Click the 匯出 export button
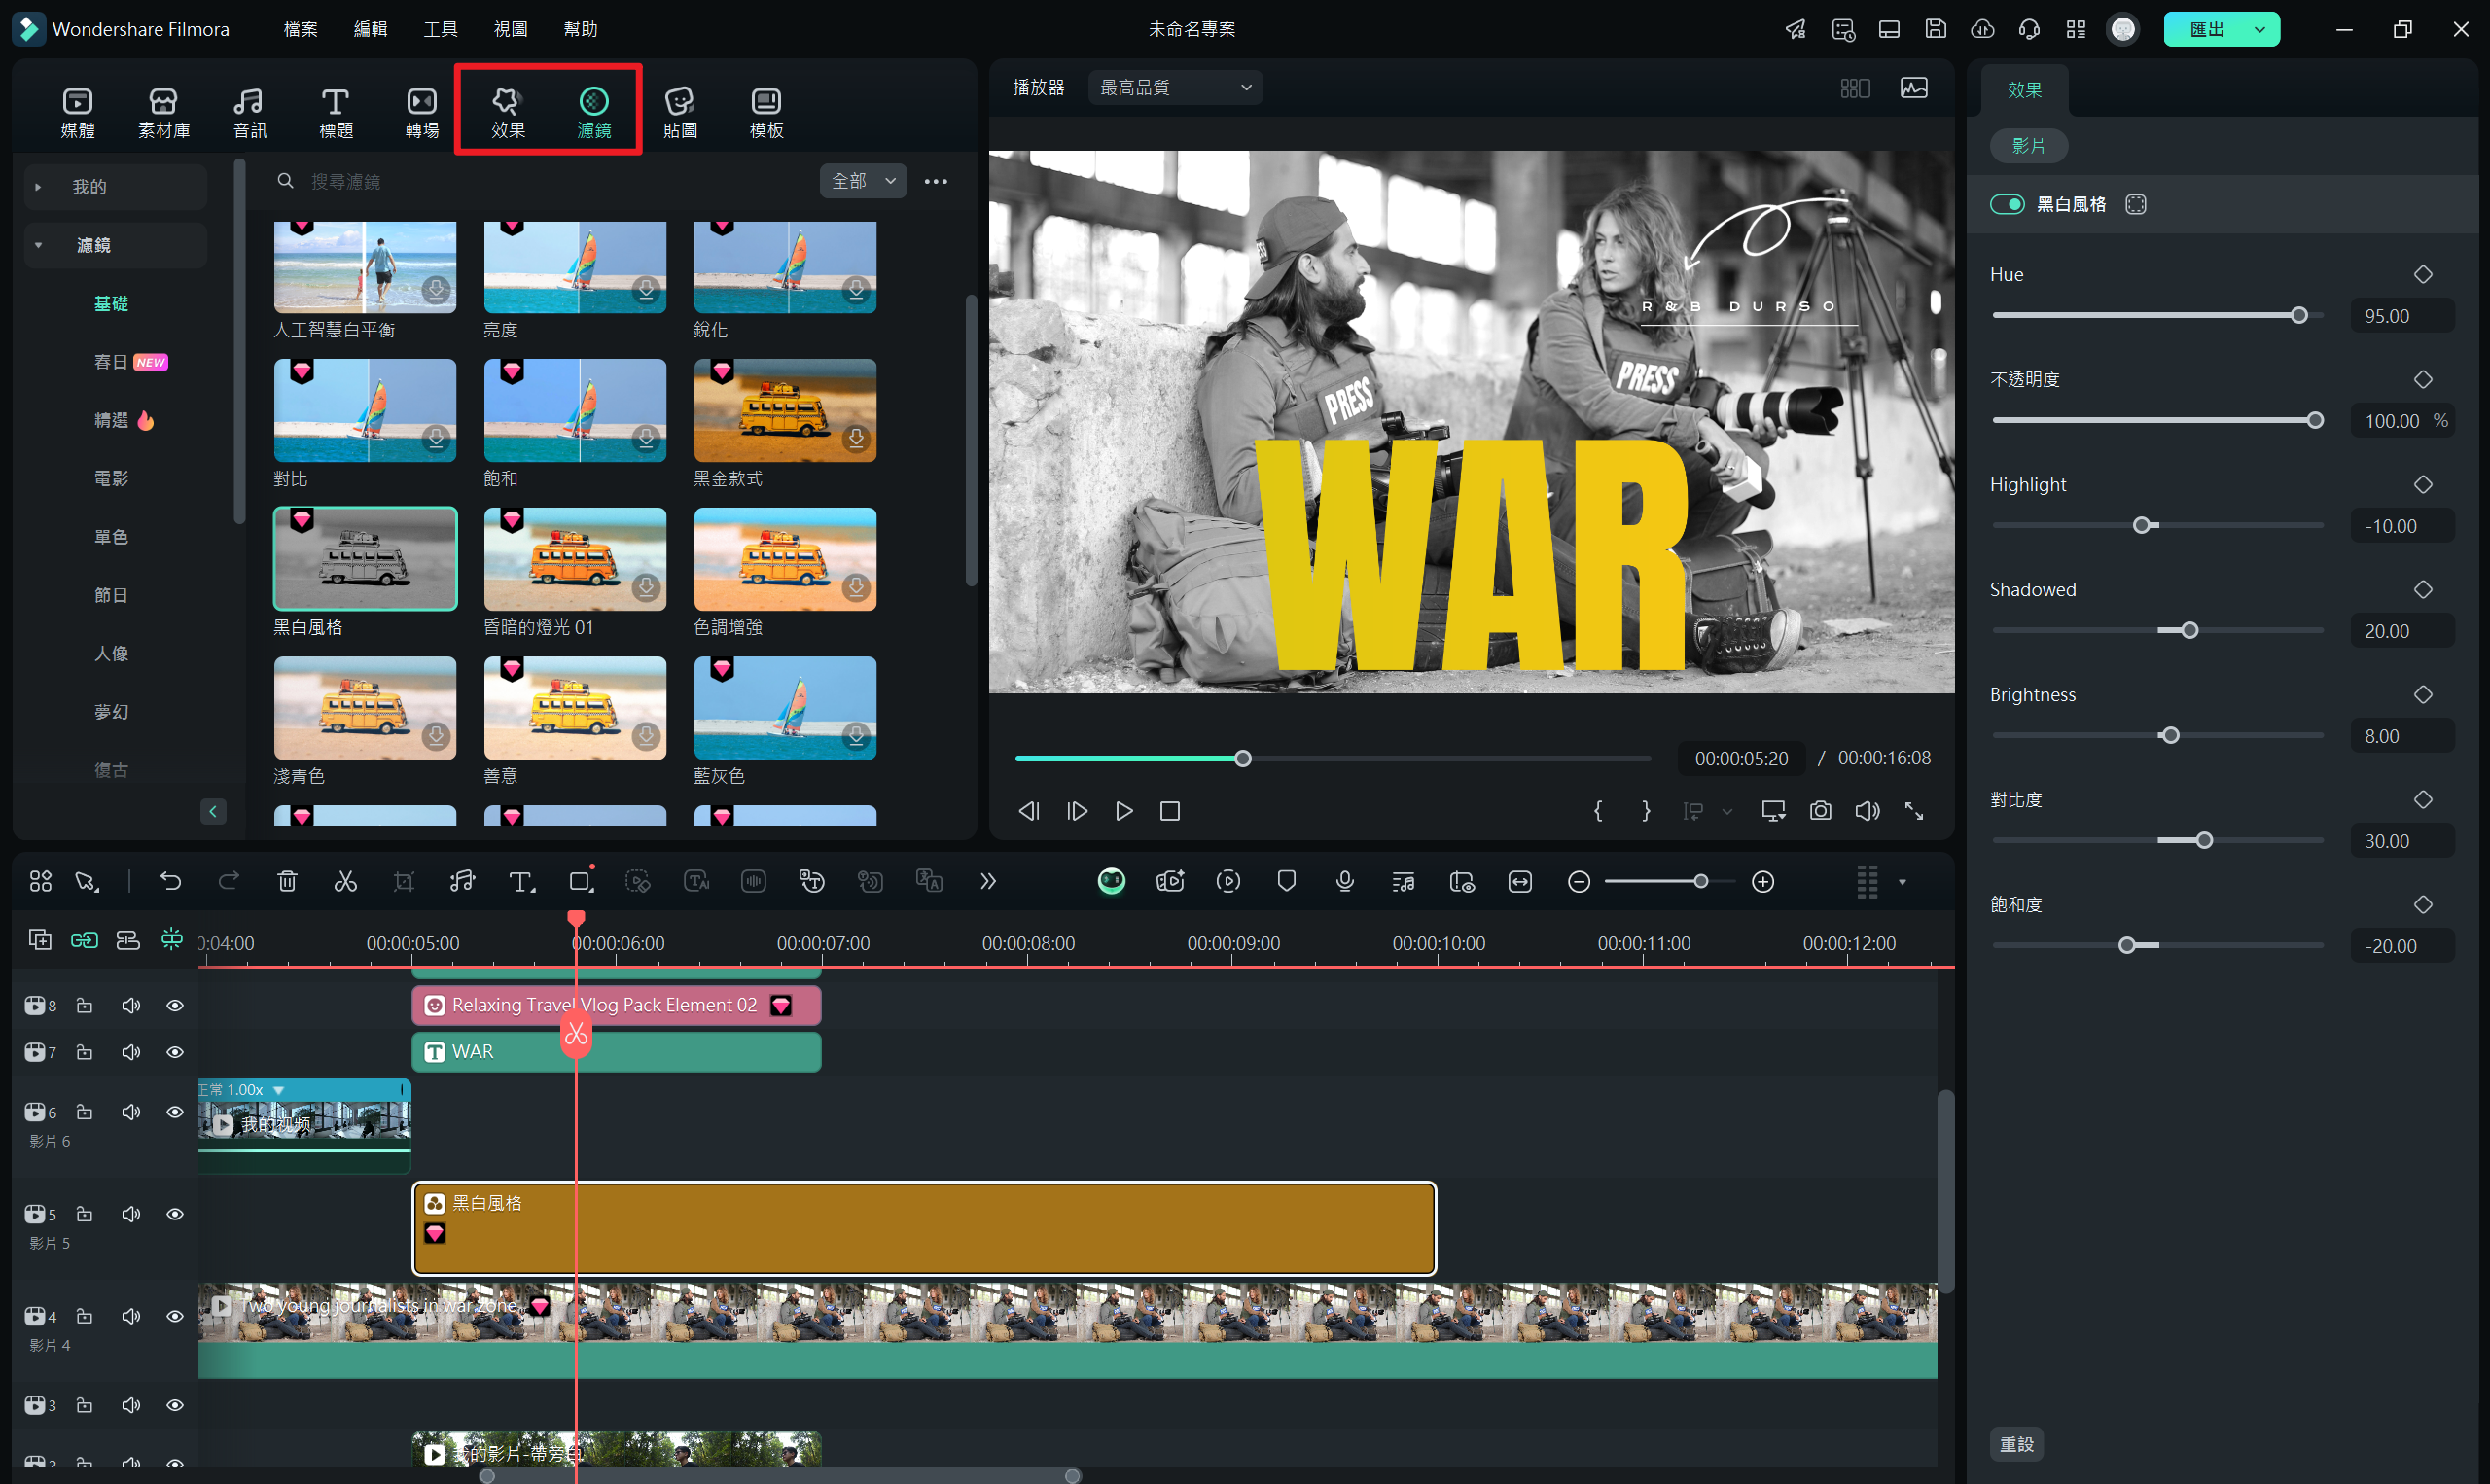The height and width of the screenshot is (1484, 2490). pos(2205,29)
